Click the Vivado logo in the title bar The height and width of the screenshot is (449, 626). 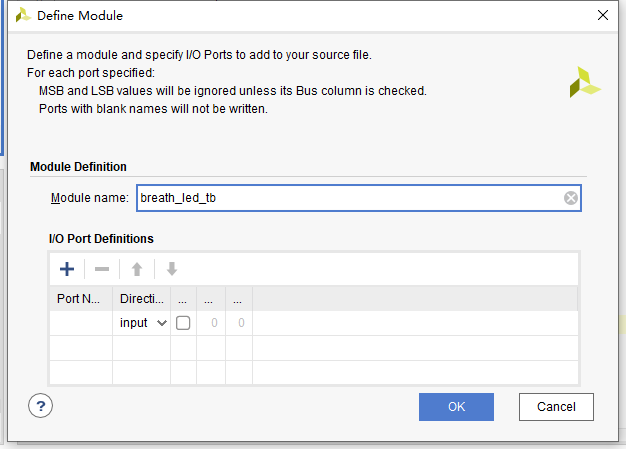pyautogui.click(x=23, y=15)
